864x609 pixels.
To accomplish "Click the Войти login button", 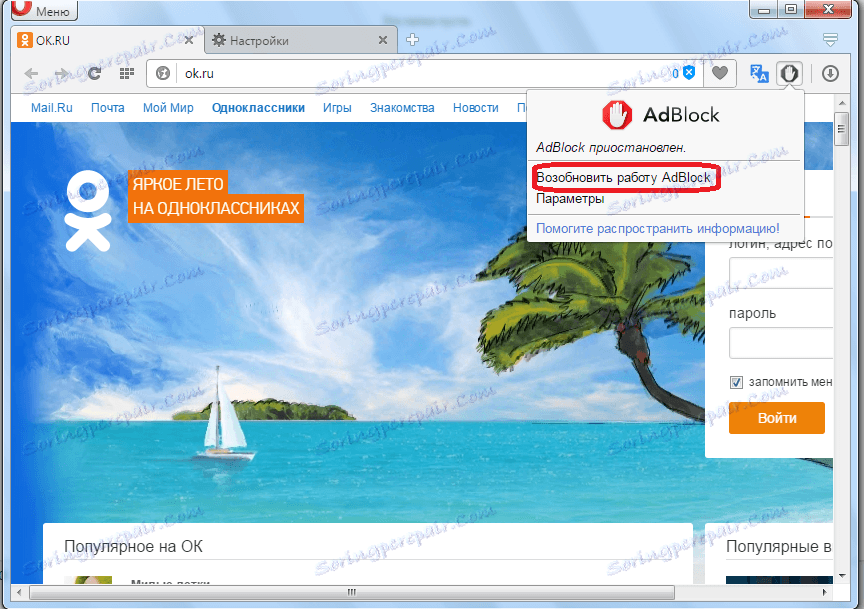I will click(777, 418).
